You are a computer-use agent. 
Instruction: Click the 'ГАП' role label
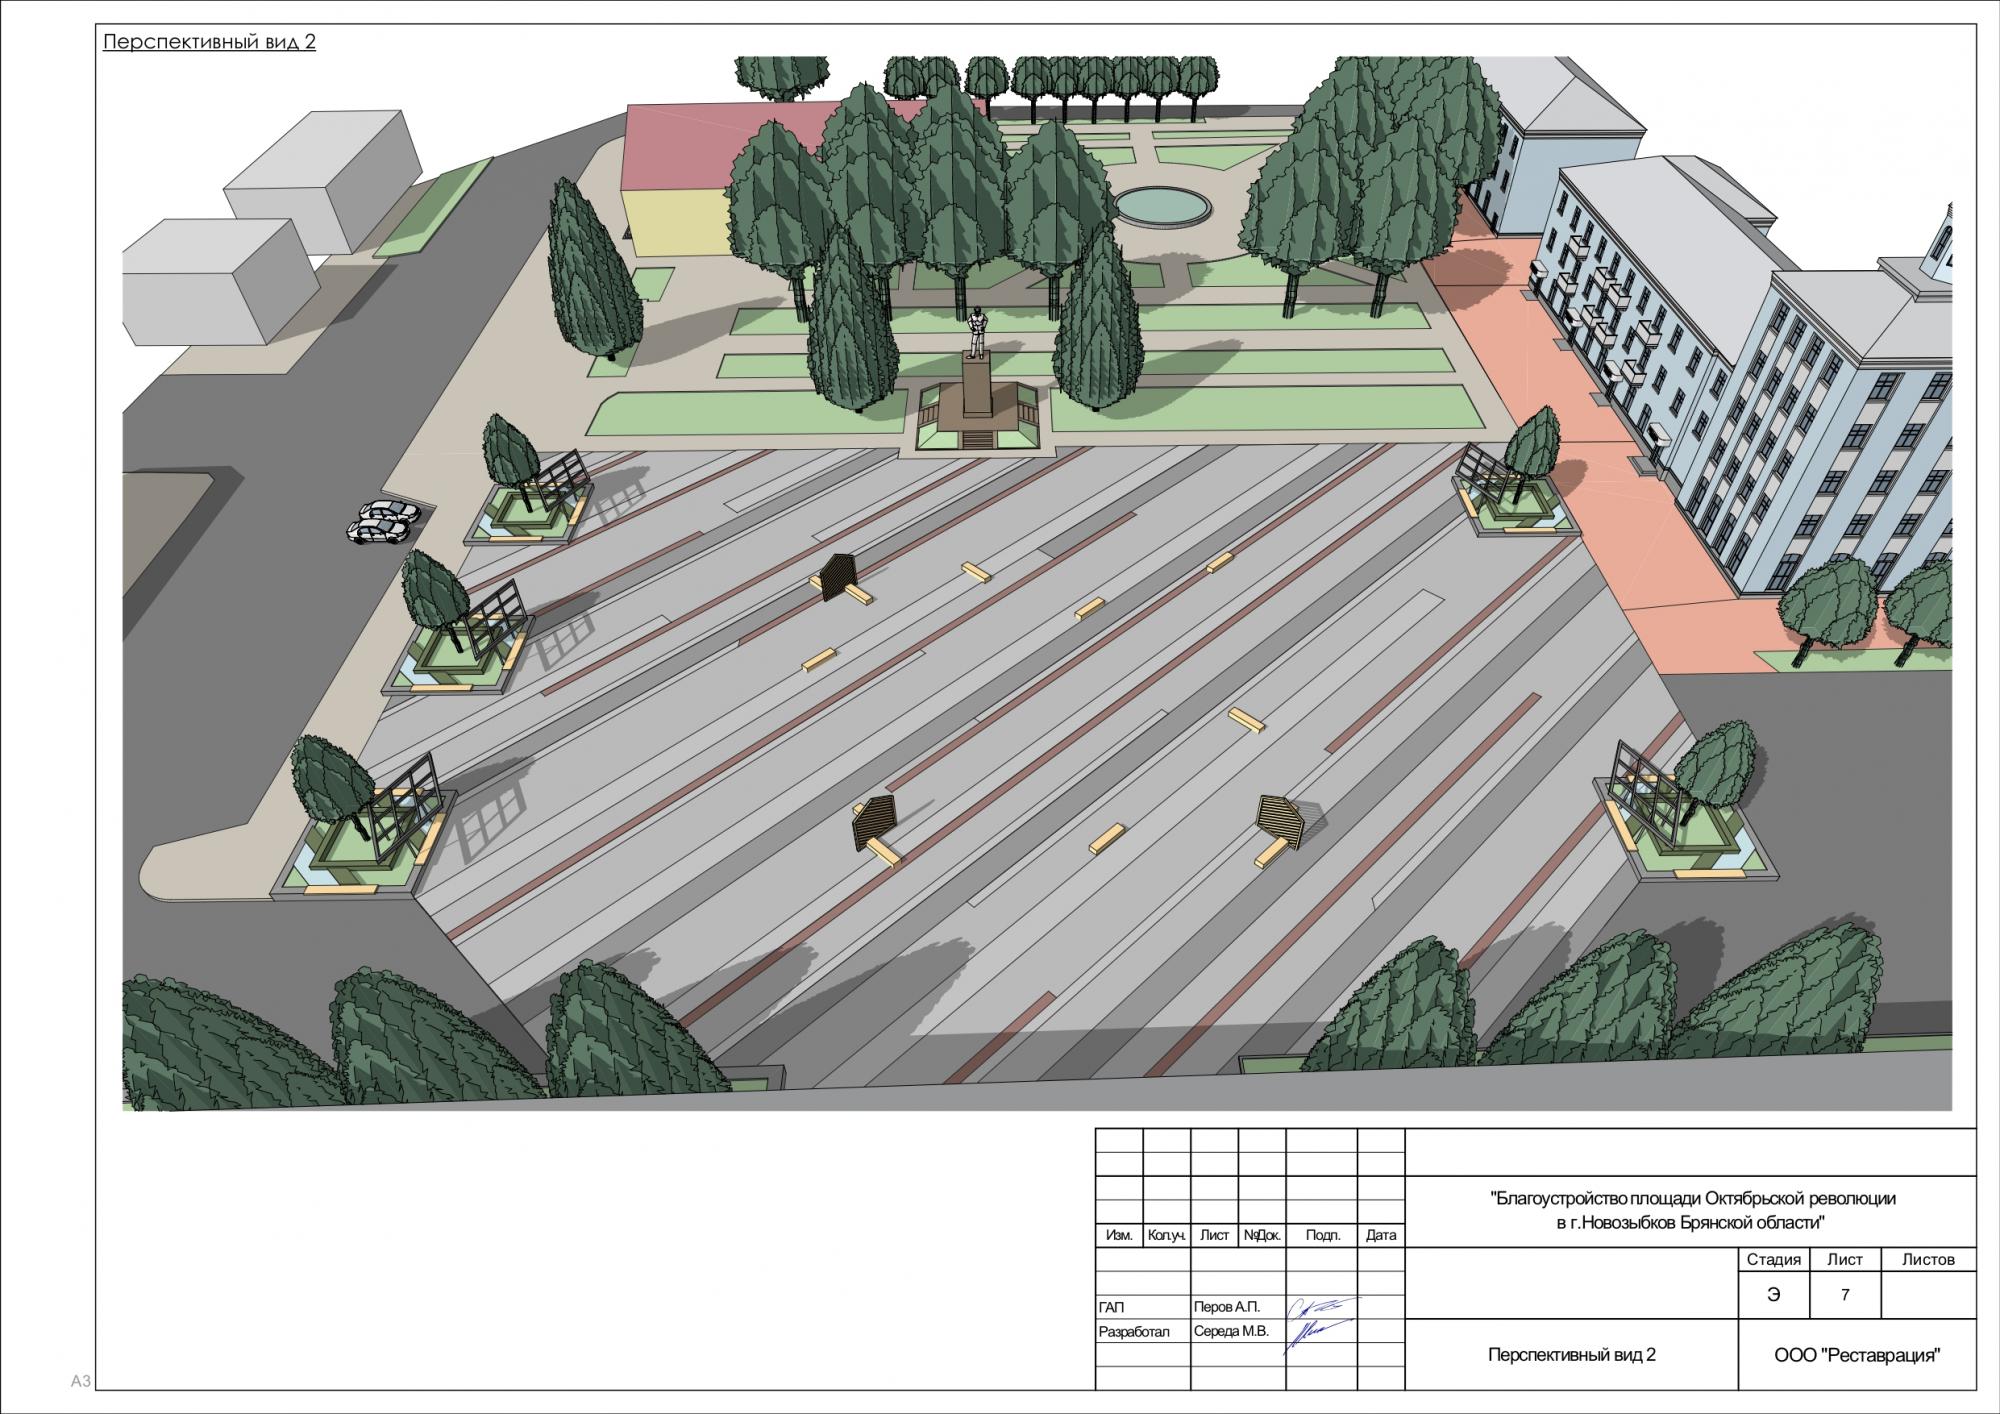point(1111,1307)
